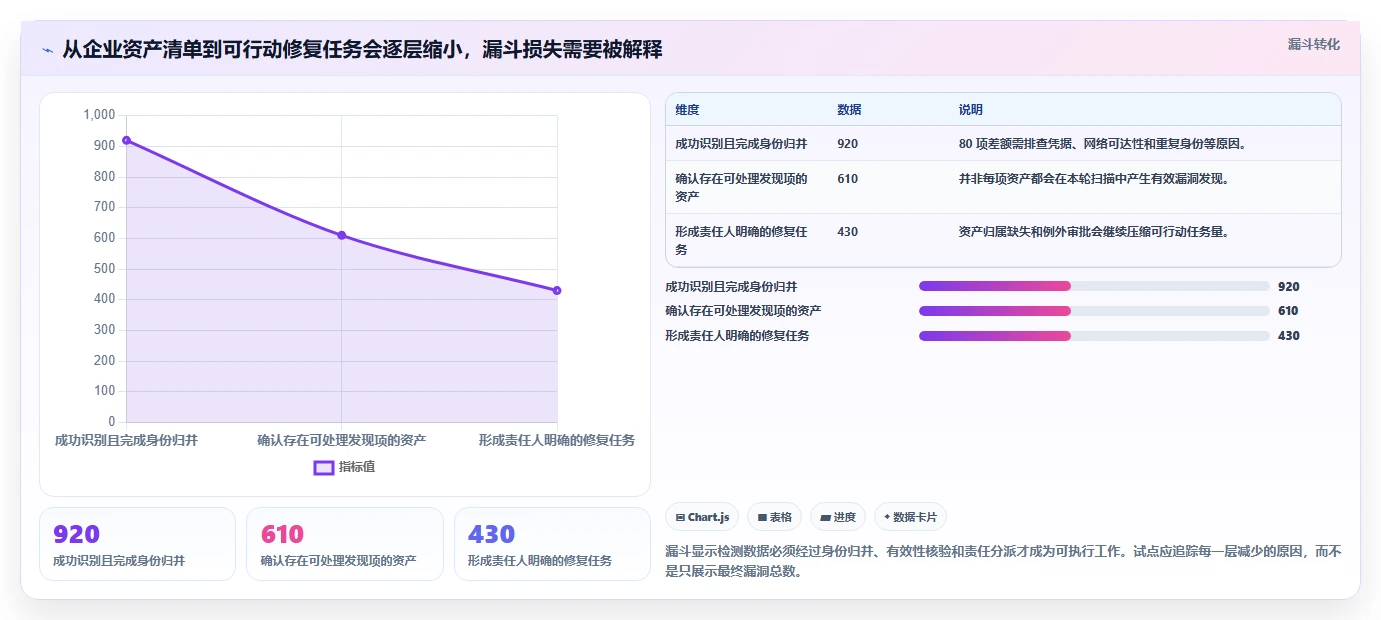Image resolution: width=1381 pixels, height=620 pixels.
Task: Click the 漏斗转化 tag label
Action: click(x=1313, y=44)
